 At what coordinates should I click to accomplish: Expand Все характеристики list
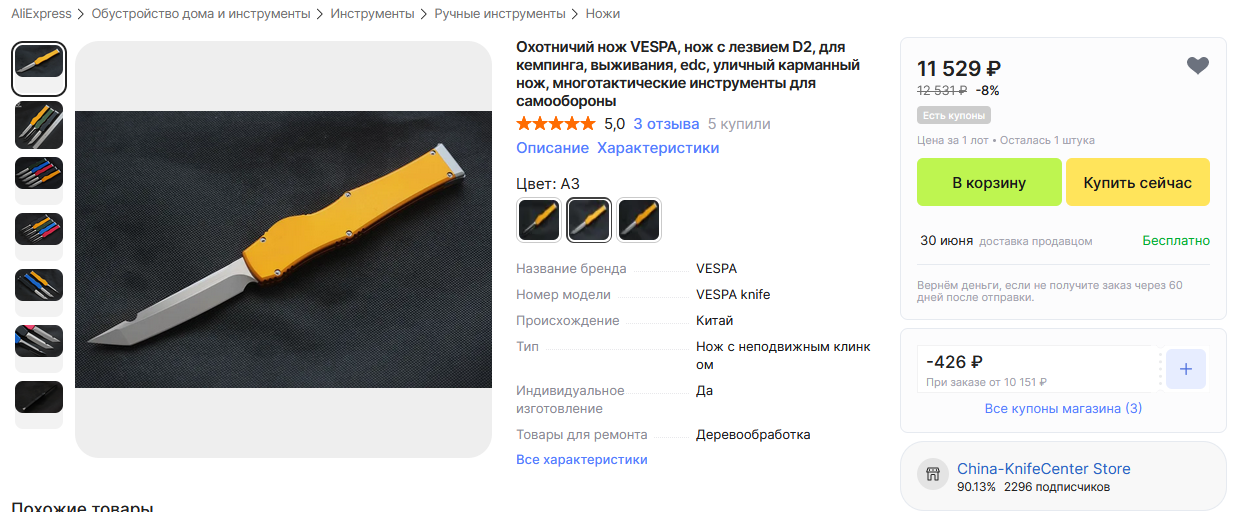point(582,460)
